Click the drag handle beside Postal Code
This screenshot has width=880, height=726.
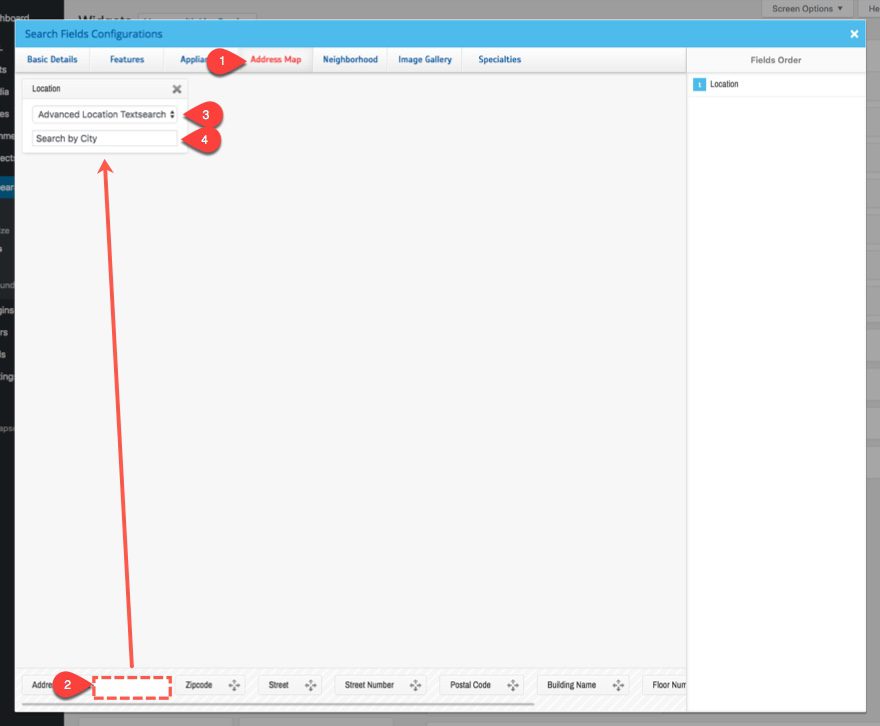[x=511, y=685]
